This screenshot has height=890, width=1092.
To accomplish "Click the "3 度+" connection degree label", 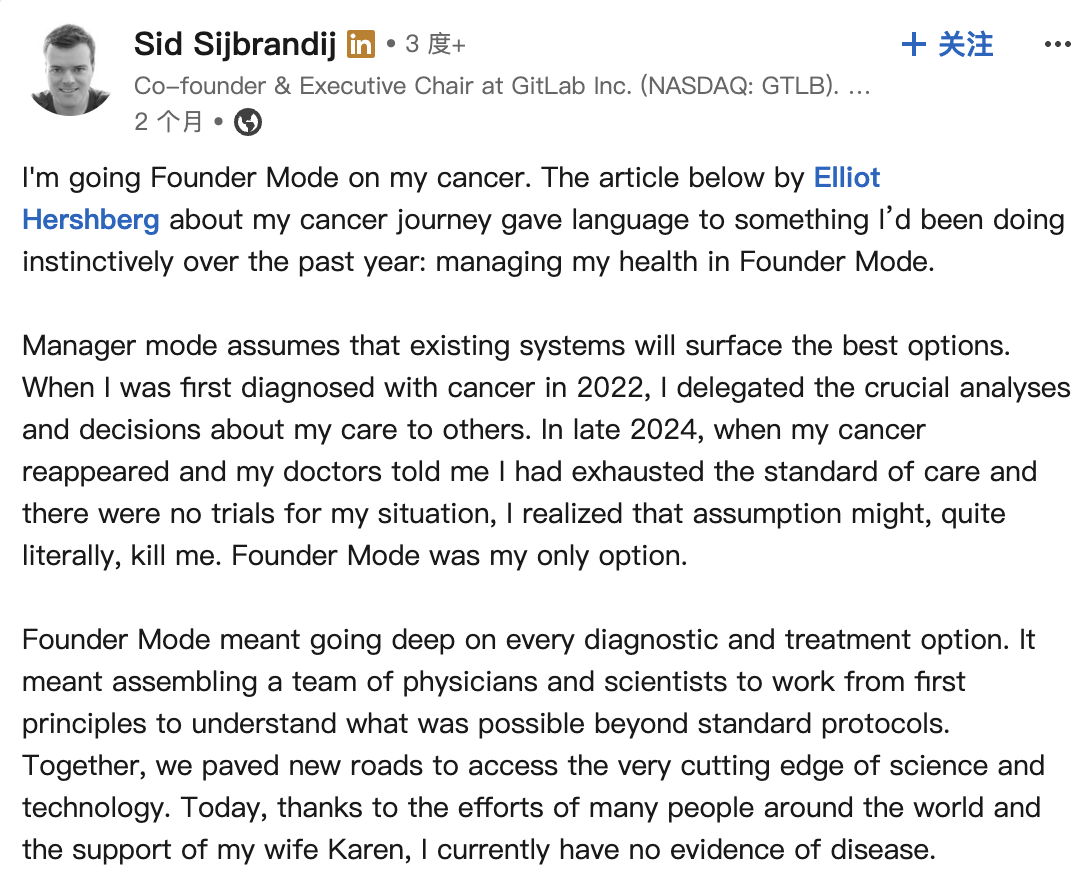I will [x=436, y=44].
